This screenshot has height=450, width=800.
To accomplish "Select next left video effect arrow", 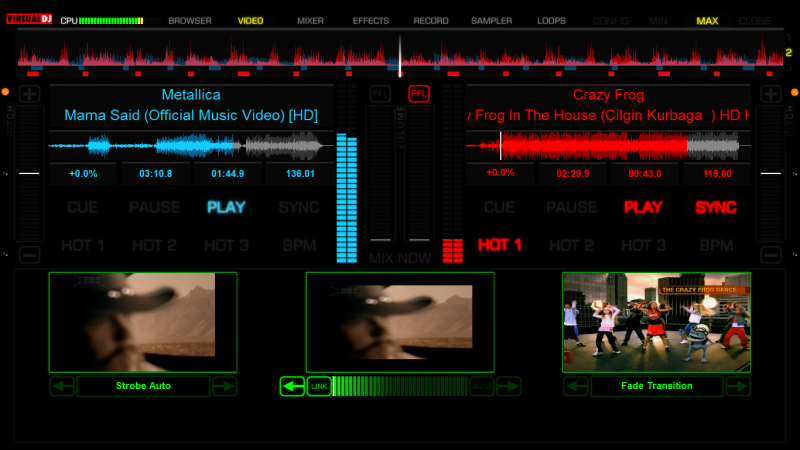I will 224,386.
